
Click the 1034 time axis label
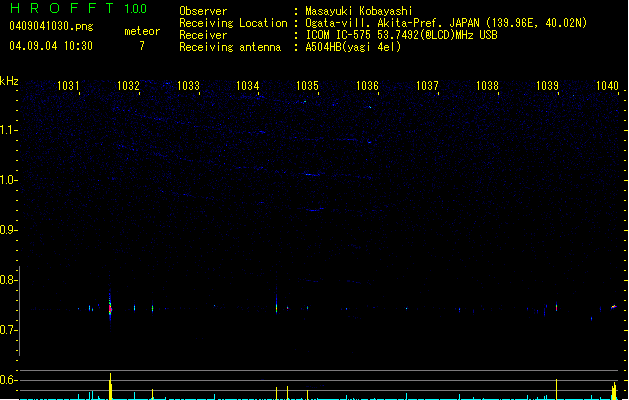[248, 85]
